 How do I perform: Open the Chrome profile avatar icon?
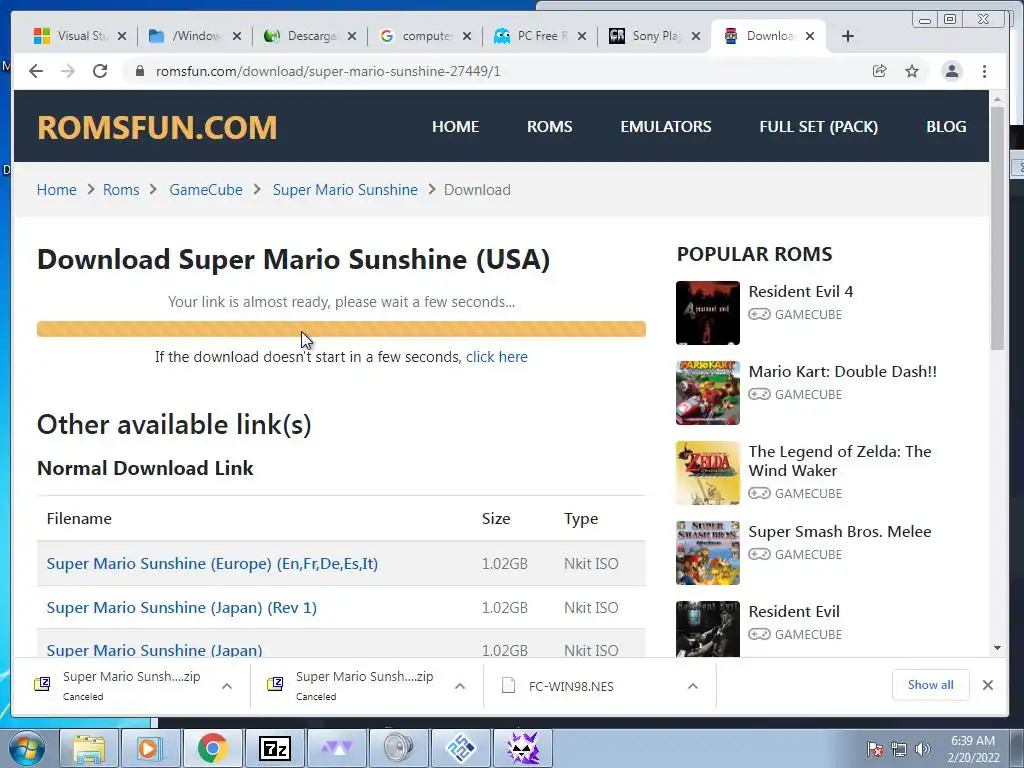click(952, 71)
